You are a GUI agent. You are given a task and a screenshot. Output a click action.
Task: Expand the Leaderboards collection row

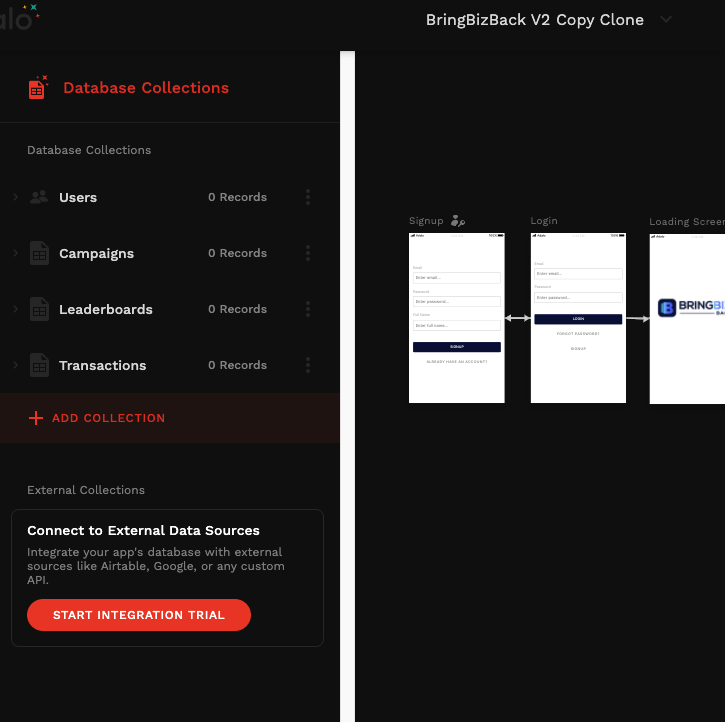[15, 309]
